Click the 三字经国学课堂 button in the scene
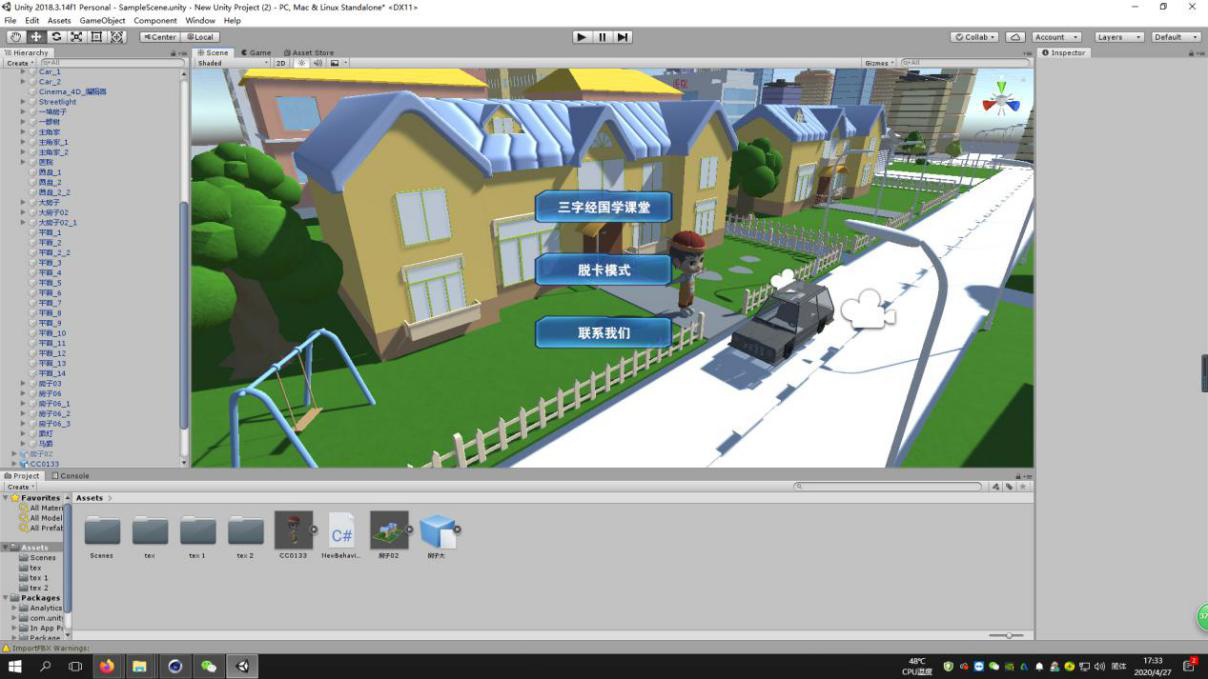This screenshot has height=679, width=1208. pyautogui.click(x=603, y=207)
